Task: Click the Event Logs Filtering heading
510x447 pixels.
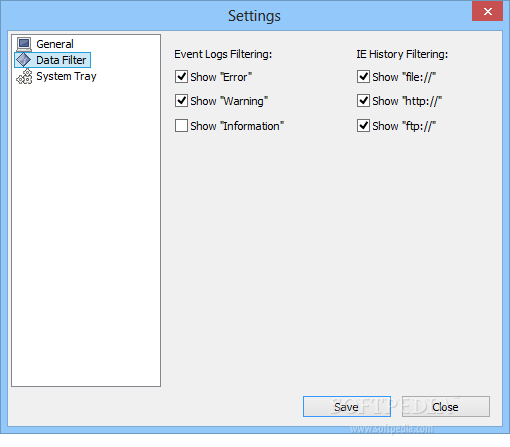Action: tap(223, 54)
